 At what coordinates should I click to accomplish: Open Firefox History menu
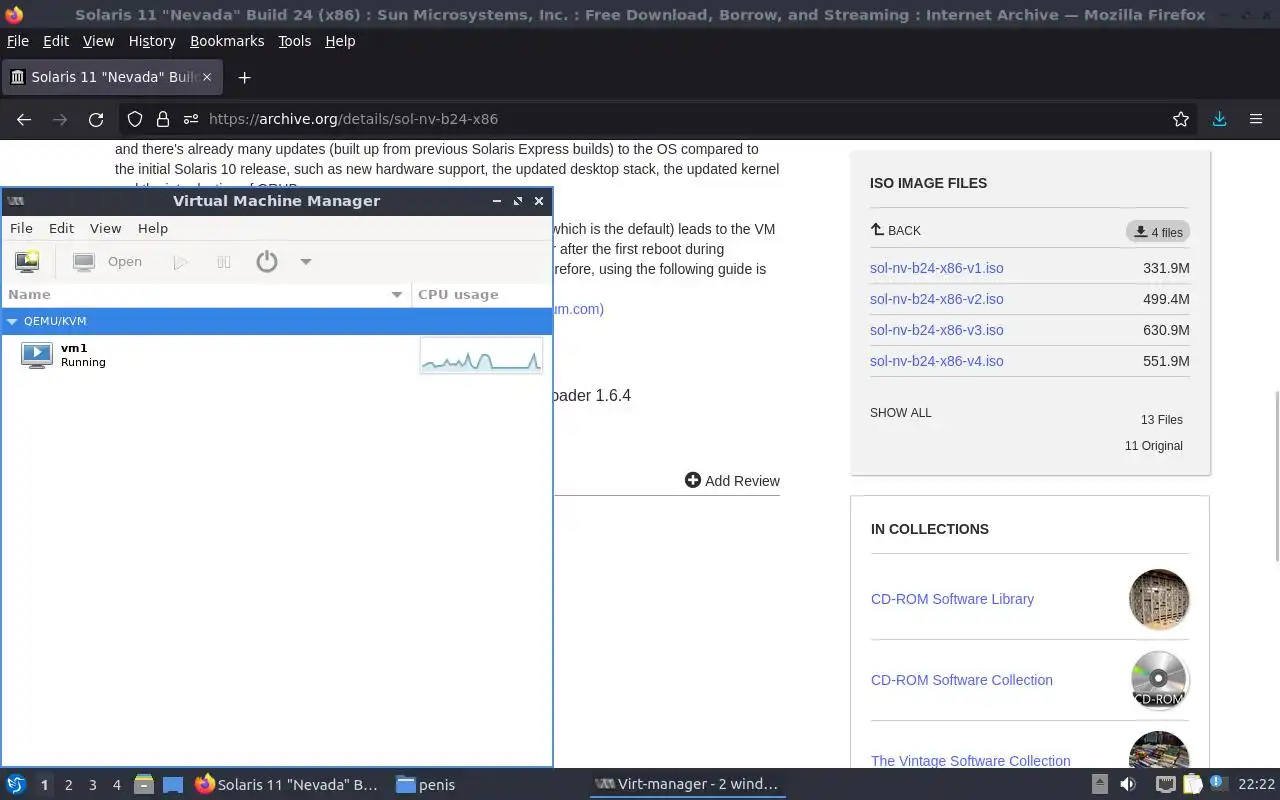[152, 41]
